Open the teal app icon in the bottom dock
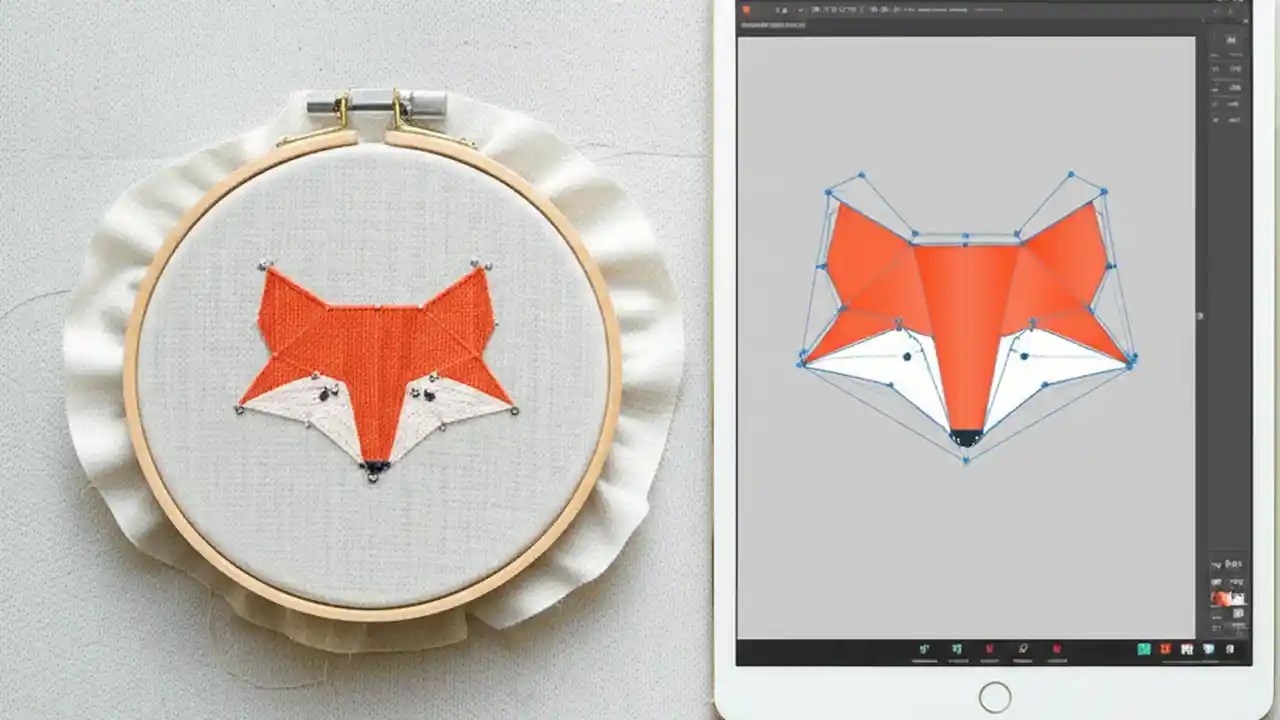This screenshot has height=720, width=1280. tap(1143, 649)
